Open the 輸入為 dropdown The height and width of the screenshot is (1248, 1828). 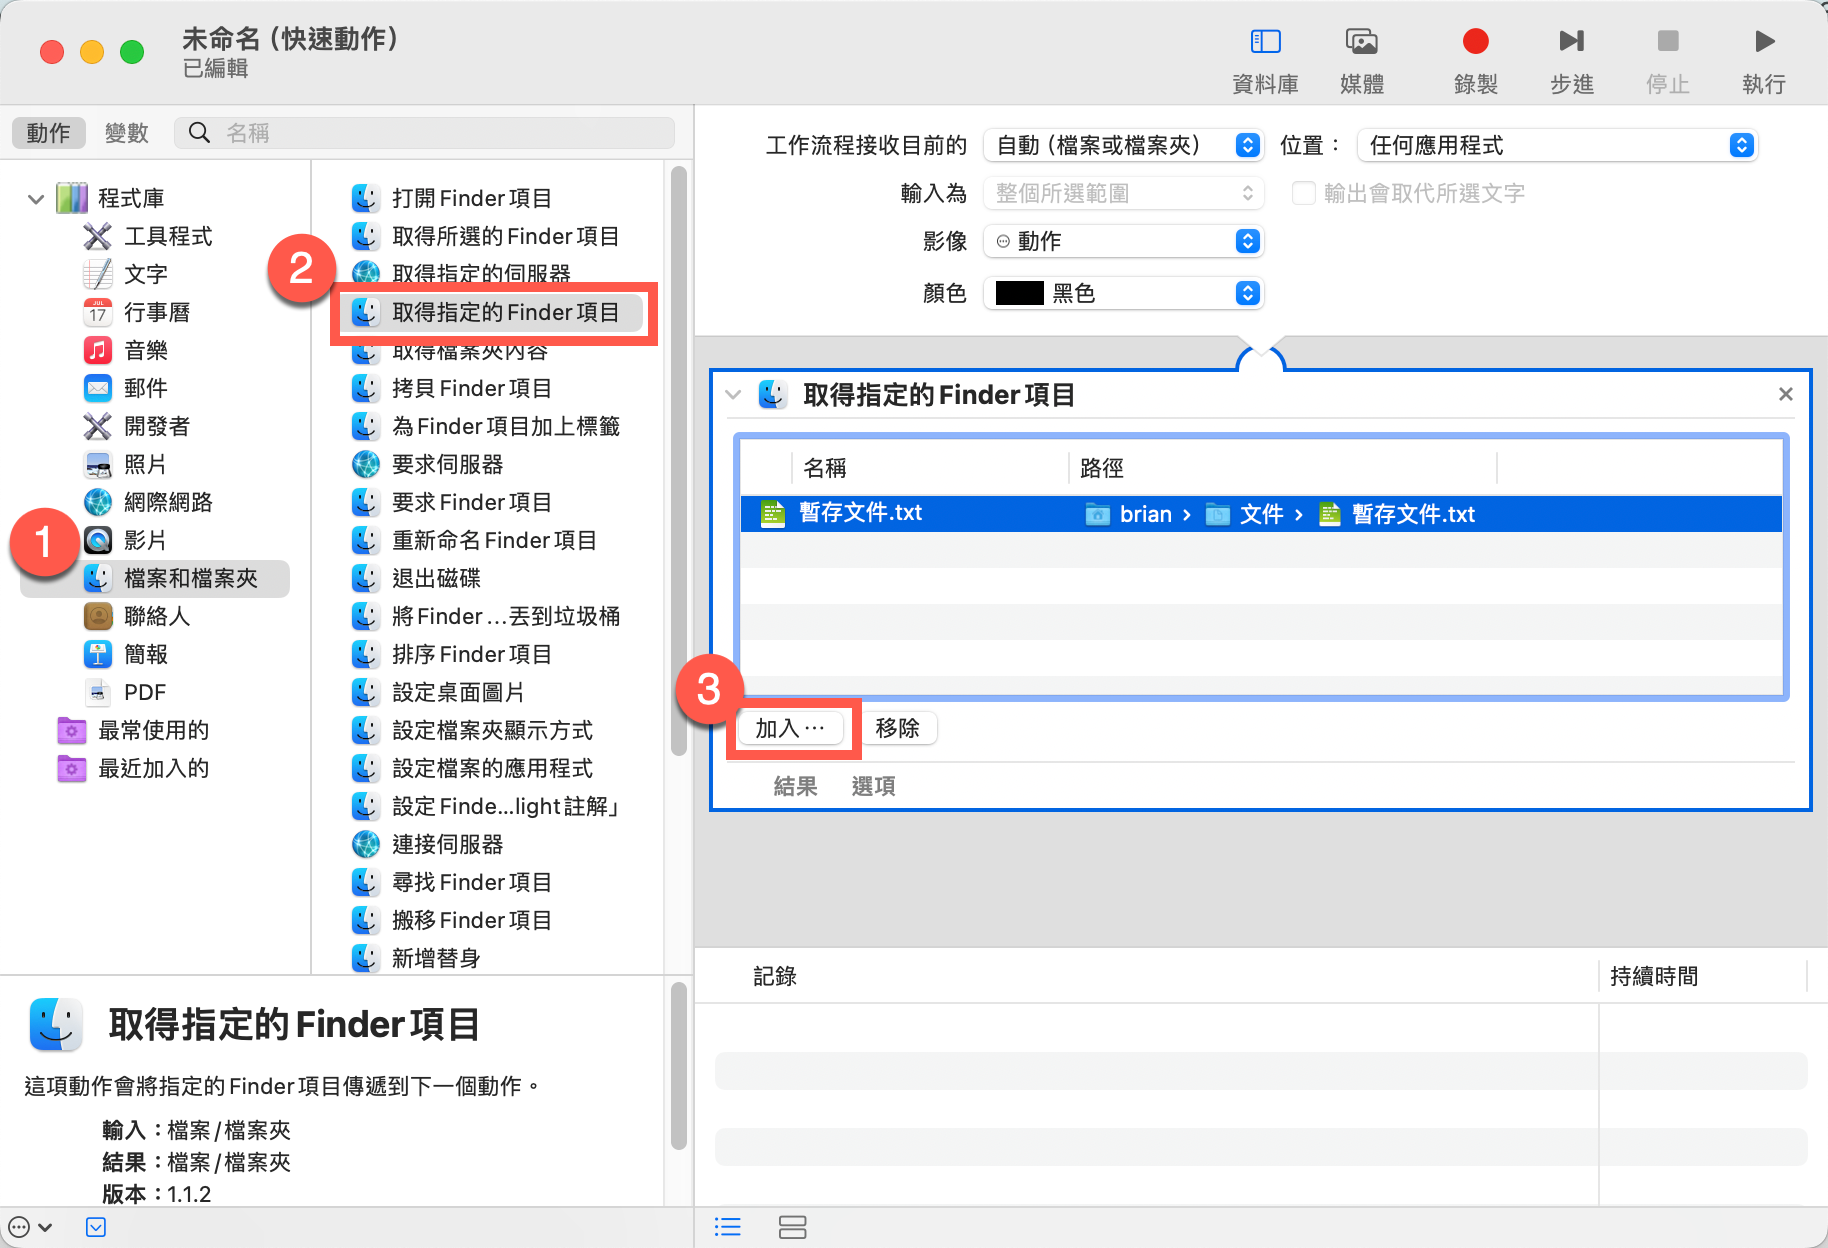1124,194
